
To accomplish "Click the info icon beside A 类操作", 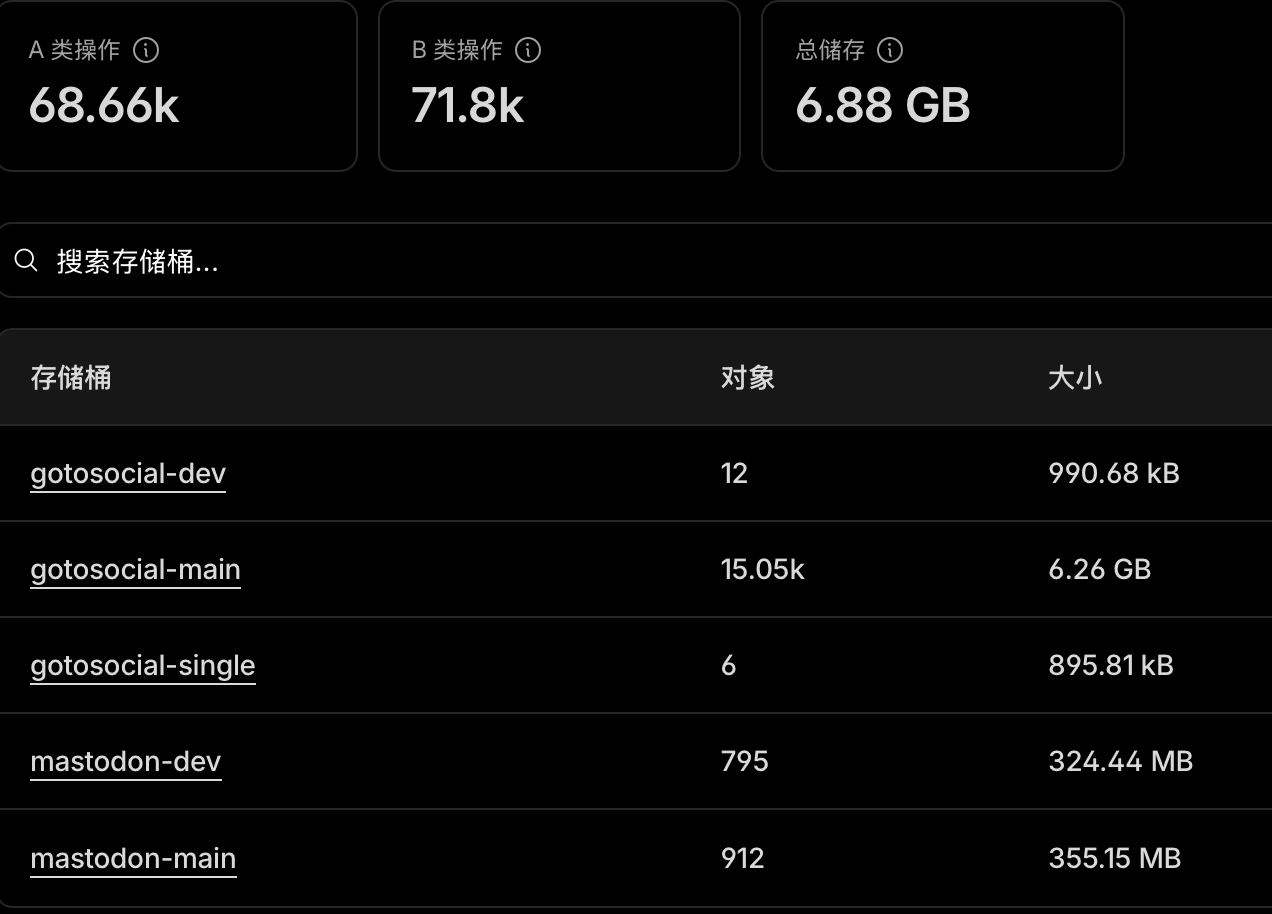I will [x=146, y=50].
